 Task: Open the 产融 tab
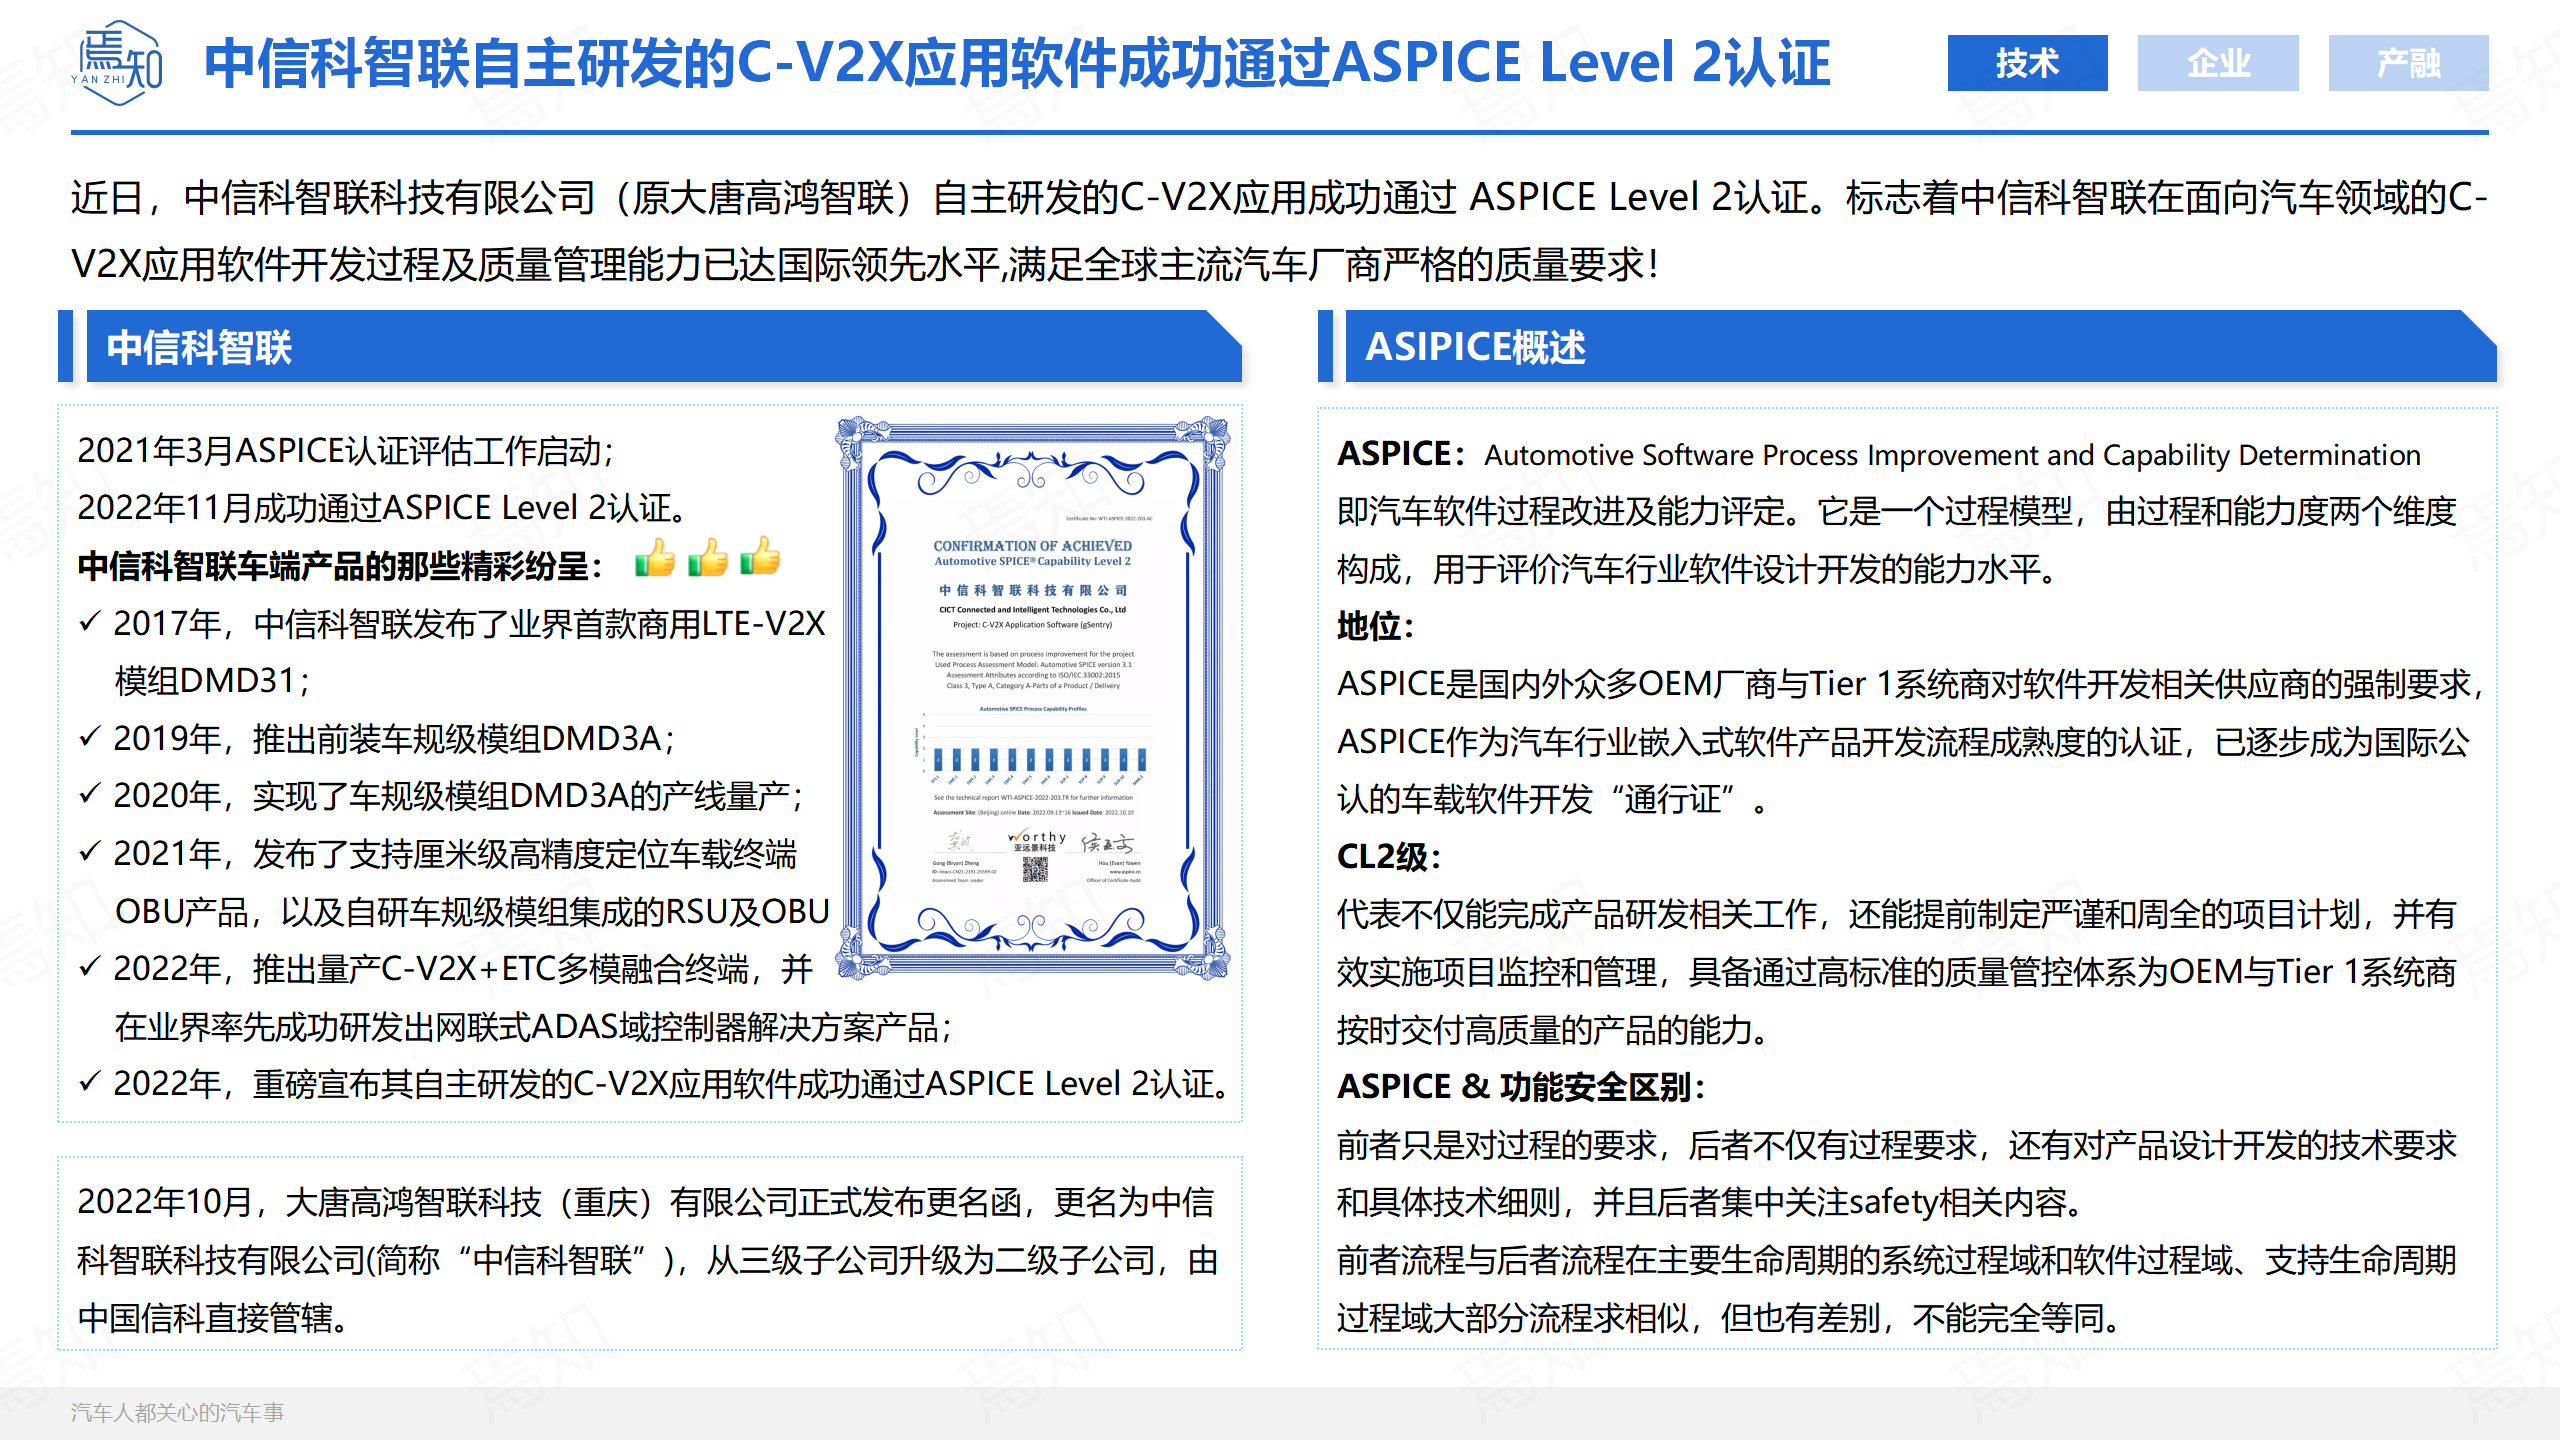2408,63
